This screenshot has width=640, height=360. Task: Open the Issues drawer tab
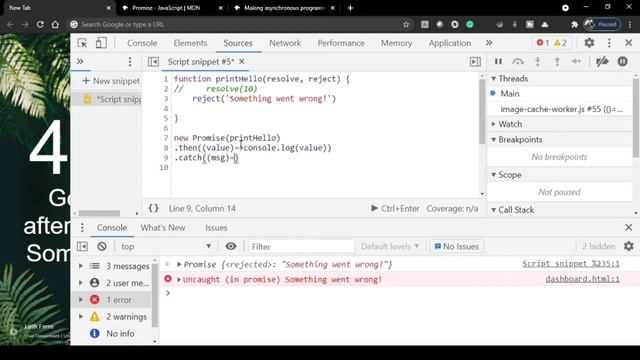(x=216, y=228)
